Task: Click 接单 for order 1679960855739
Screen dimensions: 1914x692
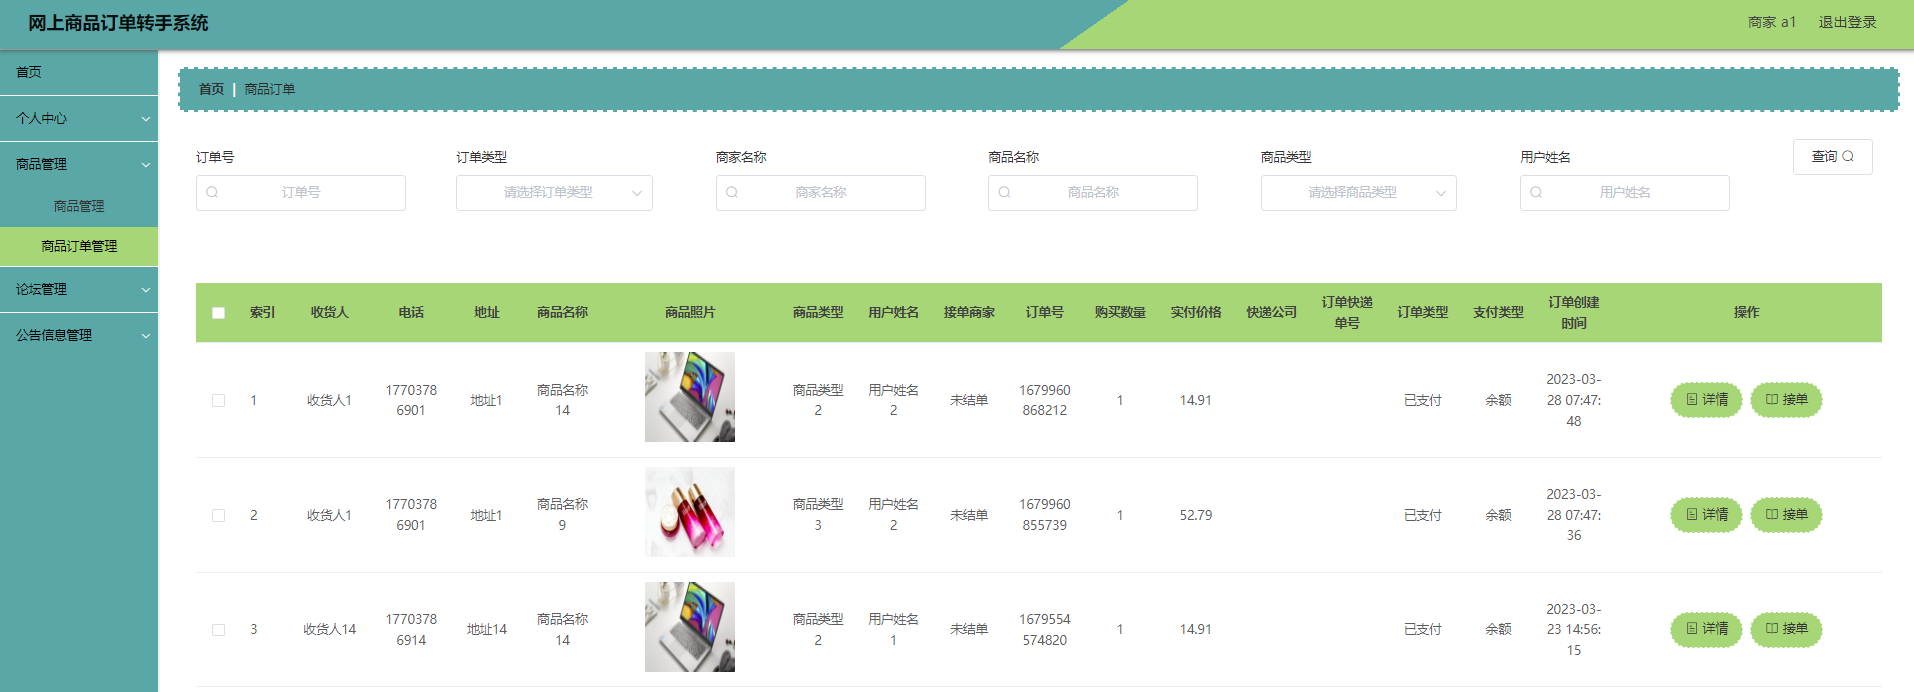Action: 1786,515
